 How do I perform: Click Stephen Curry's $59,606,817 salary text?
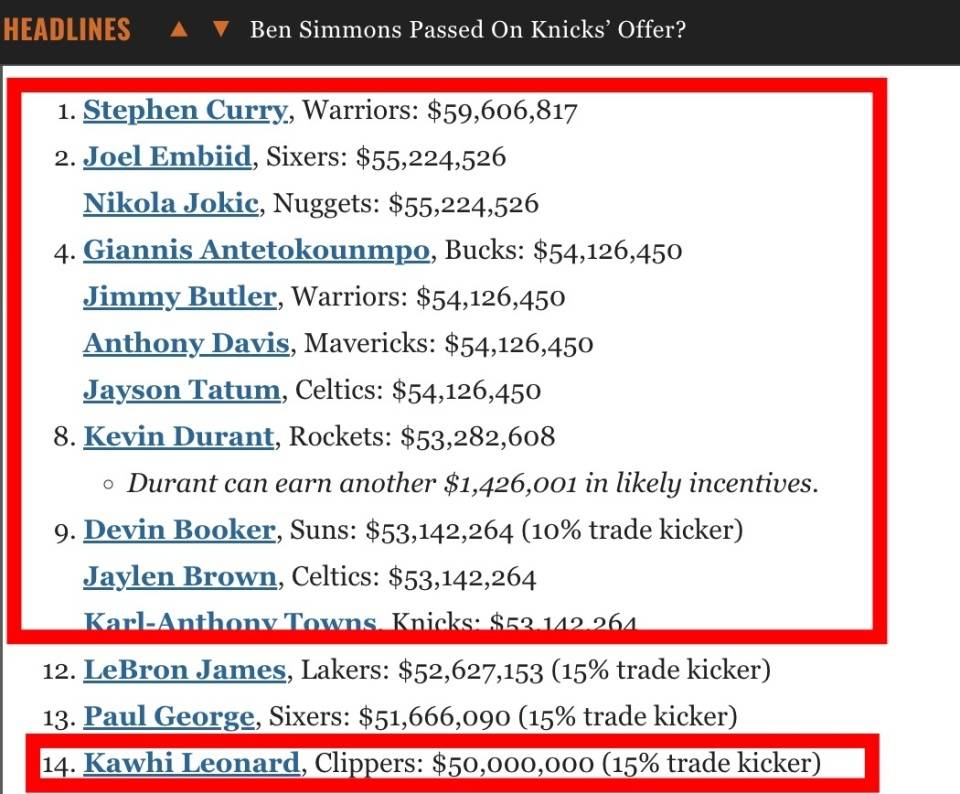[x=502, y=110]
